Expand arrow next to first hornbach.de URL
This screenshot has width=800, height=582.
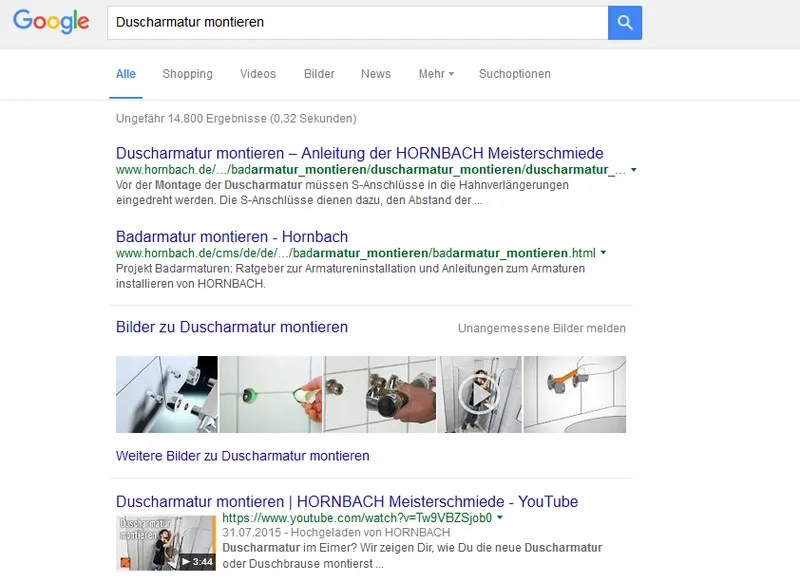point(634,170)
